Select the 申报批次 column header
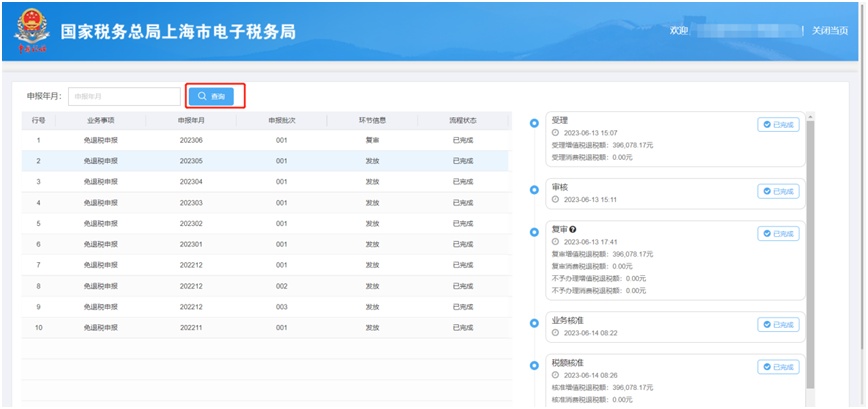Screen dimensions: 868x409 pyautogui.click(x=282, y=120)
